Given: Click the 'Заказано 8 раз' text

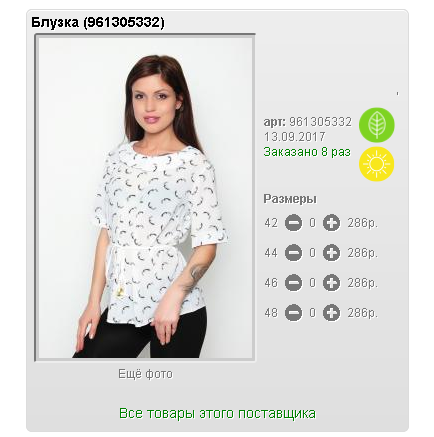Looking at the screenshot, I should 307,152.
